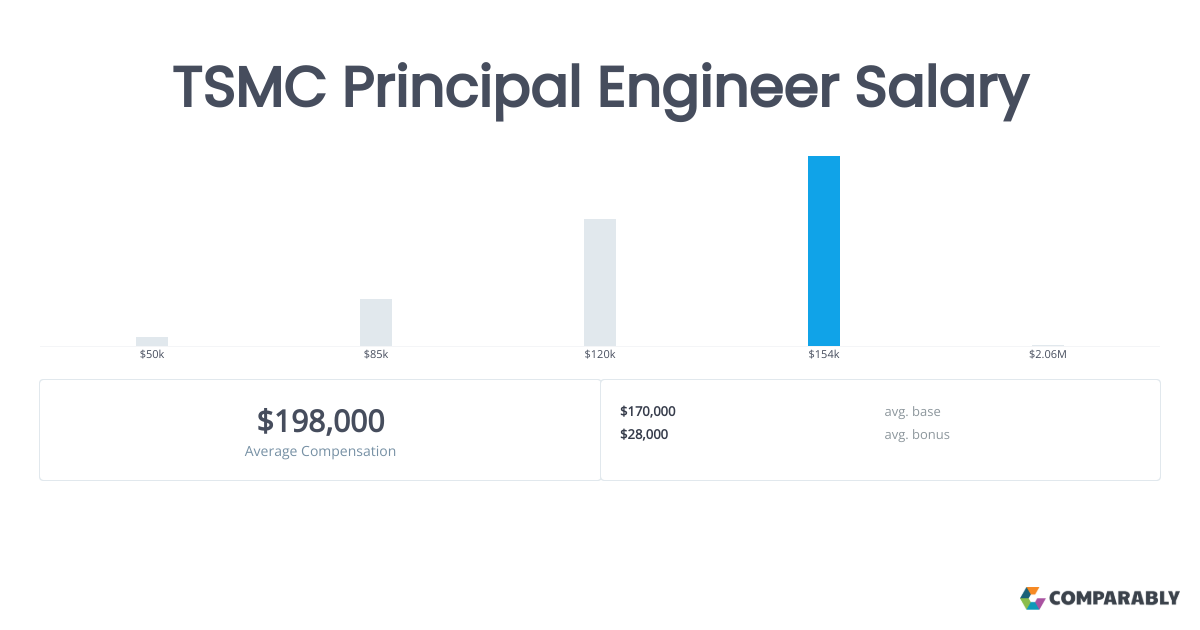
Task: Click the $50k axis label
Action: click(152, 355)
